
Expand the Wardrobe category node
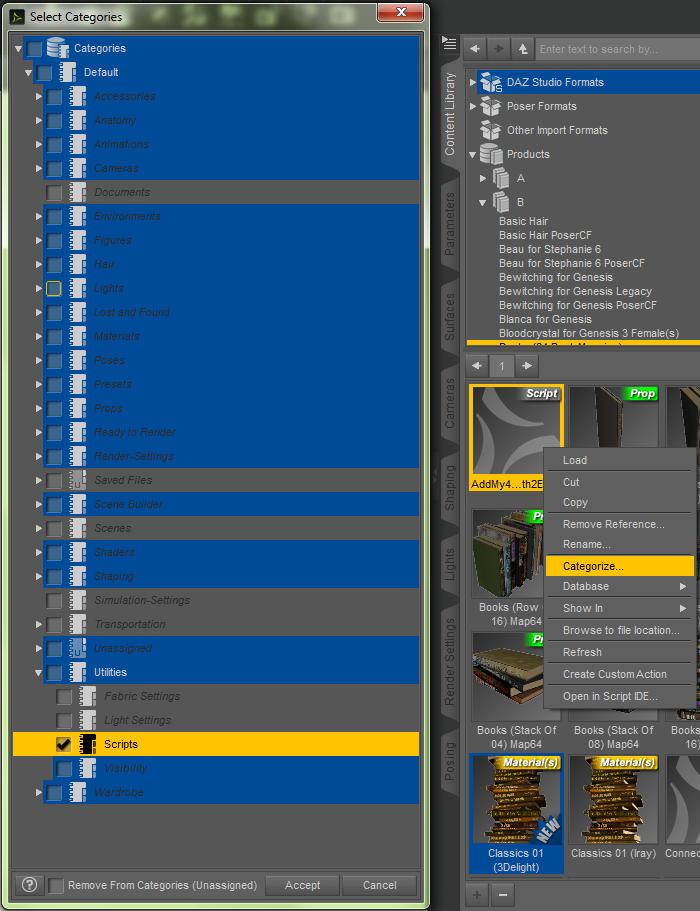38,792
